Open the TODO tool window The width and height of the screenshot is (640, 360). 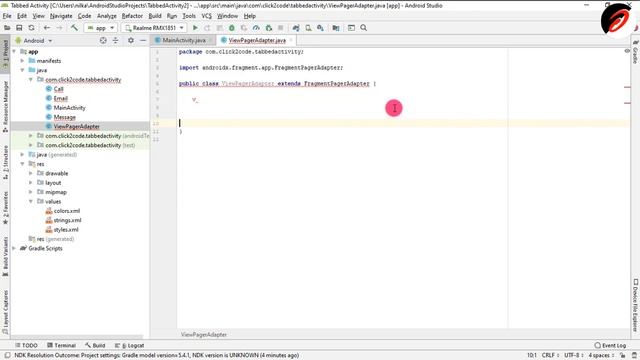point(26,345)
